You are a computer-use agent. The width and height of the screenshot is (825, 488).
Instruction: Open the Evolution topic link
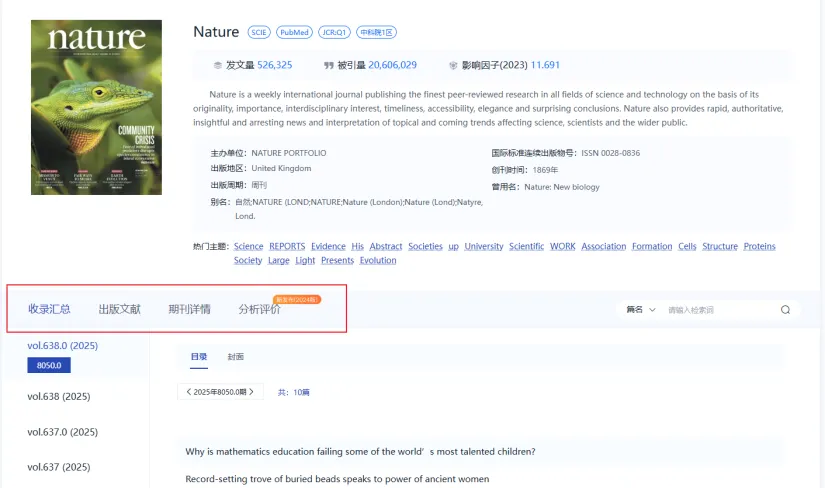[378, 261]
